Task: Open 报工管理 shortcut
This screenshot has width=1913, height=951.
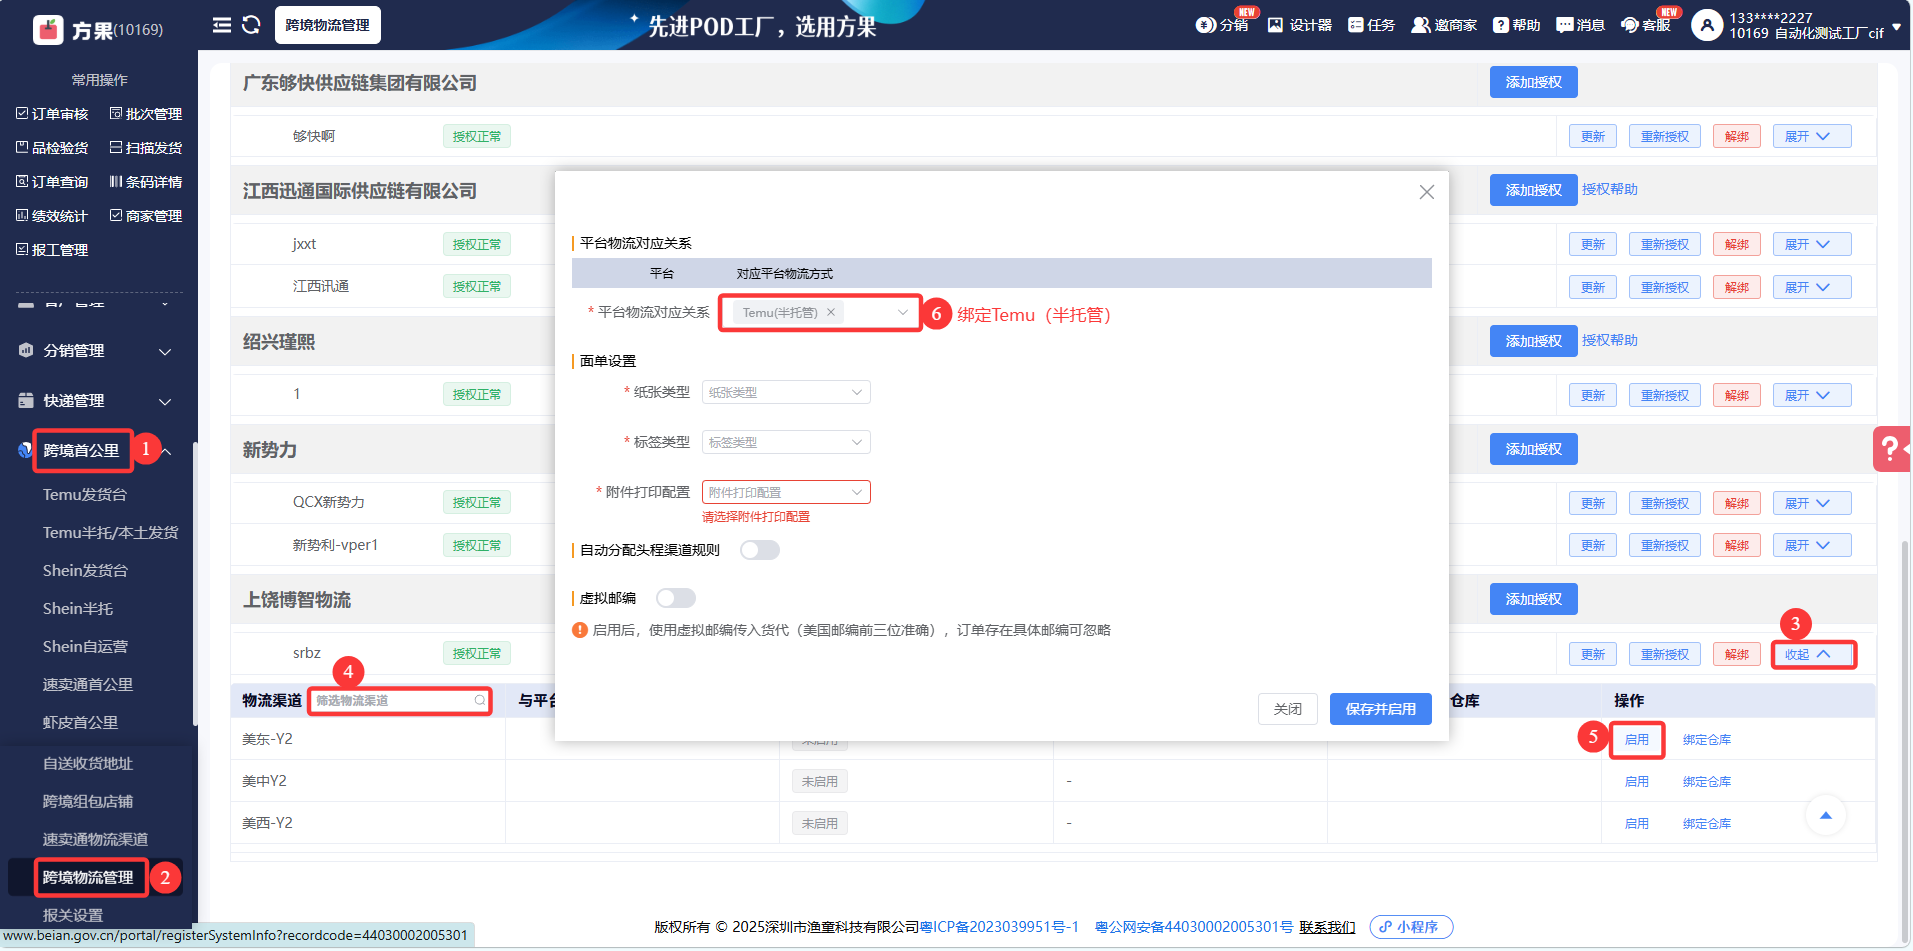Action: click(52, 250)
